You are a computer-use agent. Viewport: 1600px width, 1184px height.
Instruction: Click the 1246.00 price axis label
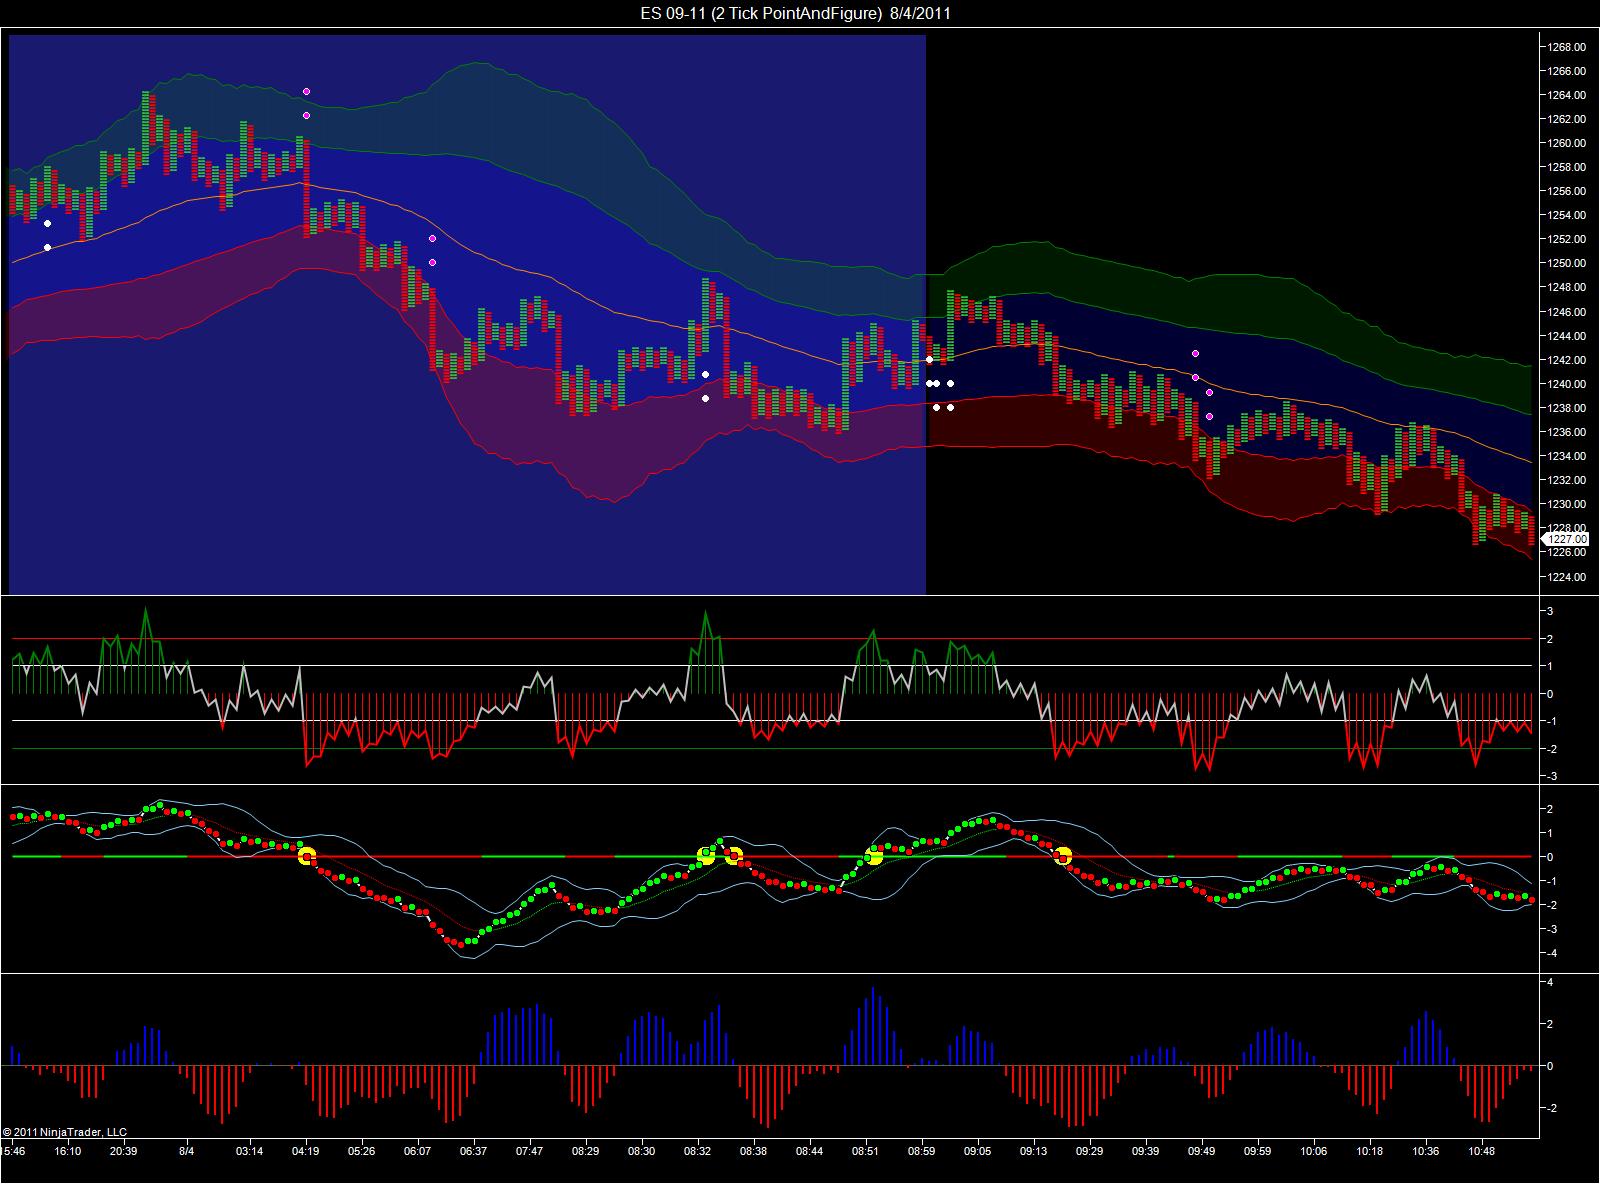[1567, 312]
